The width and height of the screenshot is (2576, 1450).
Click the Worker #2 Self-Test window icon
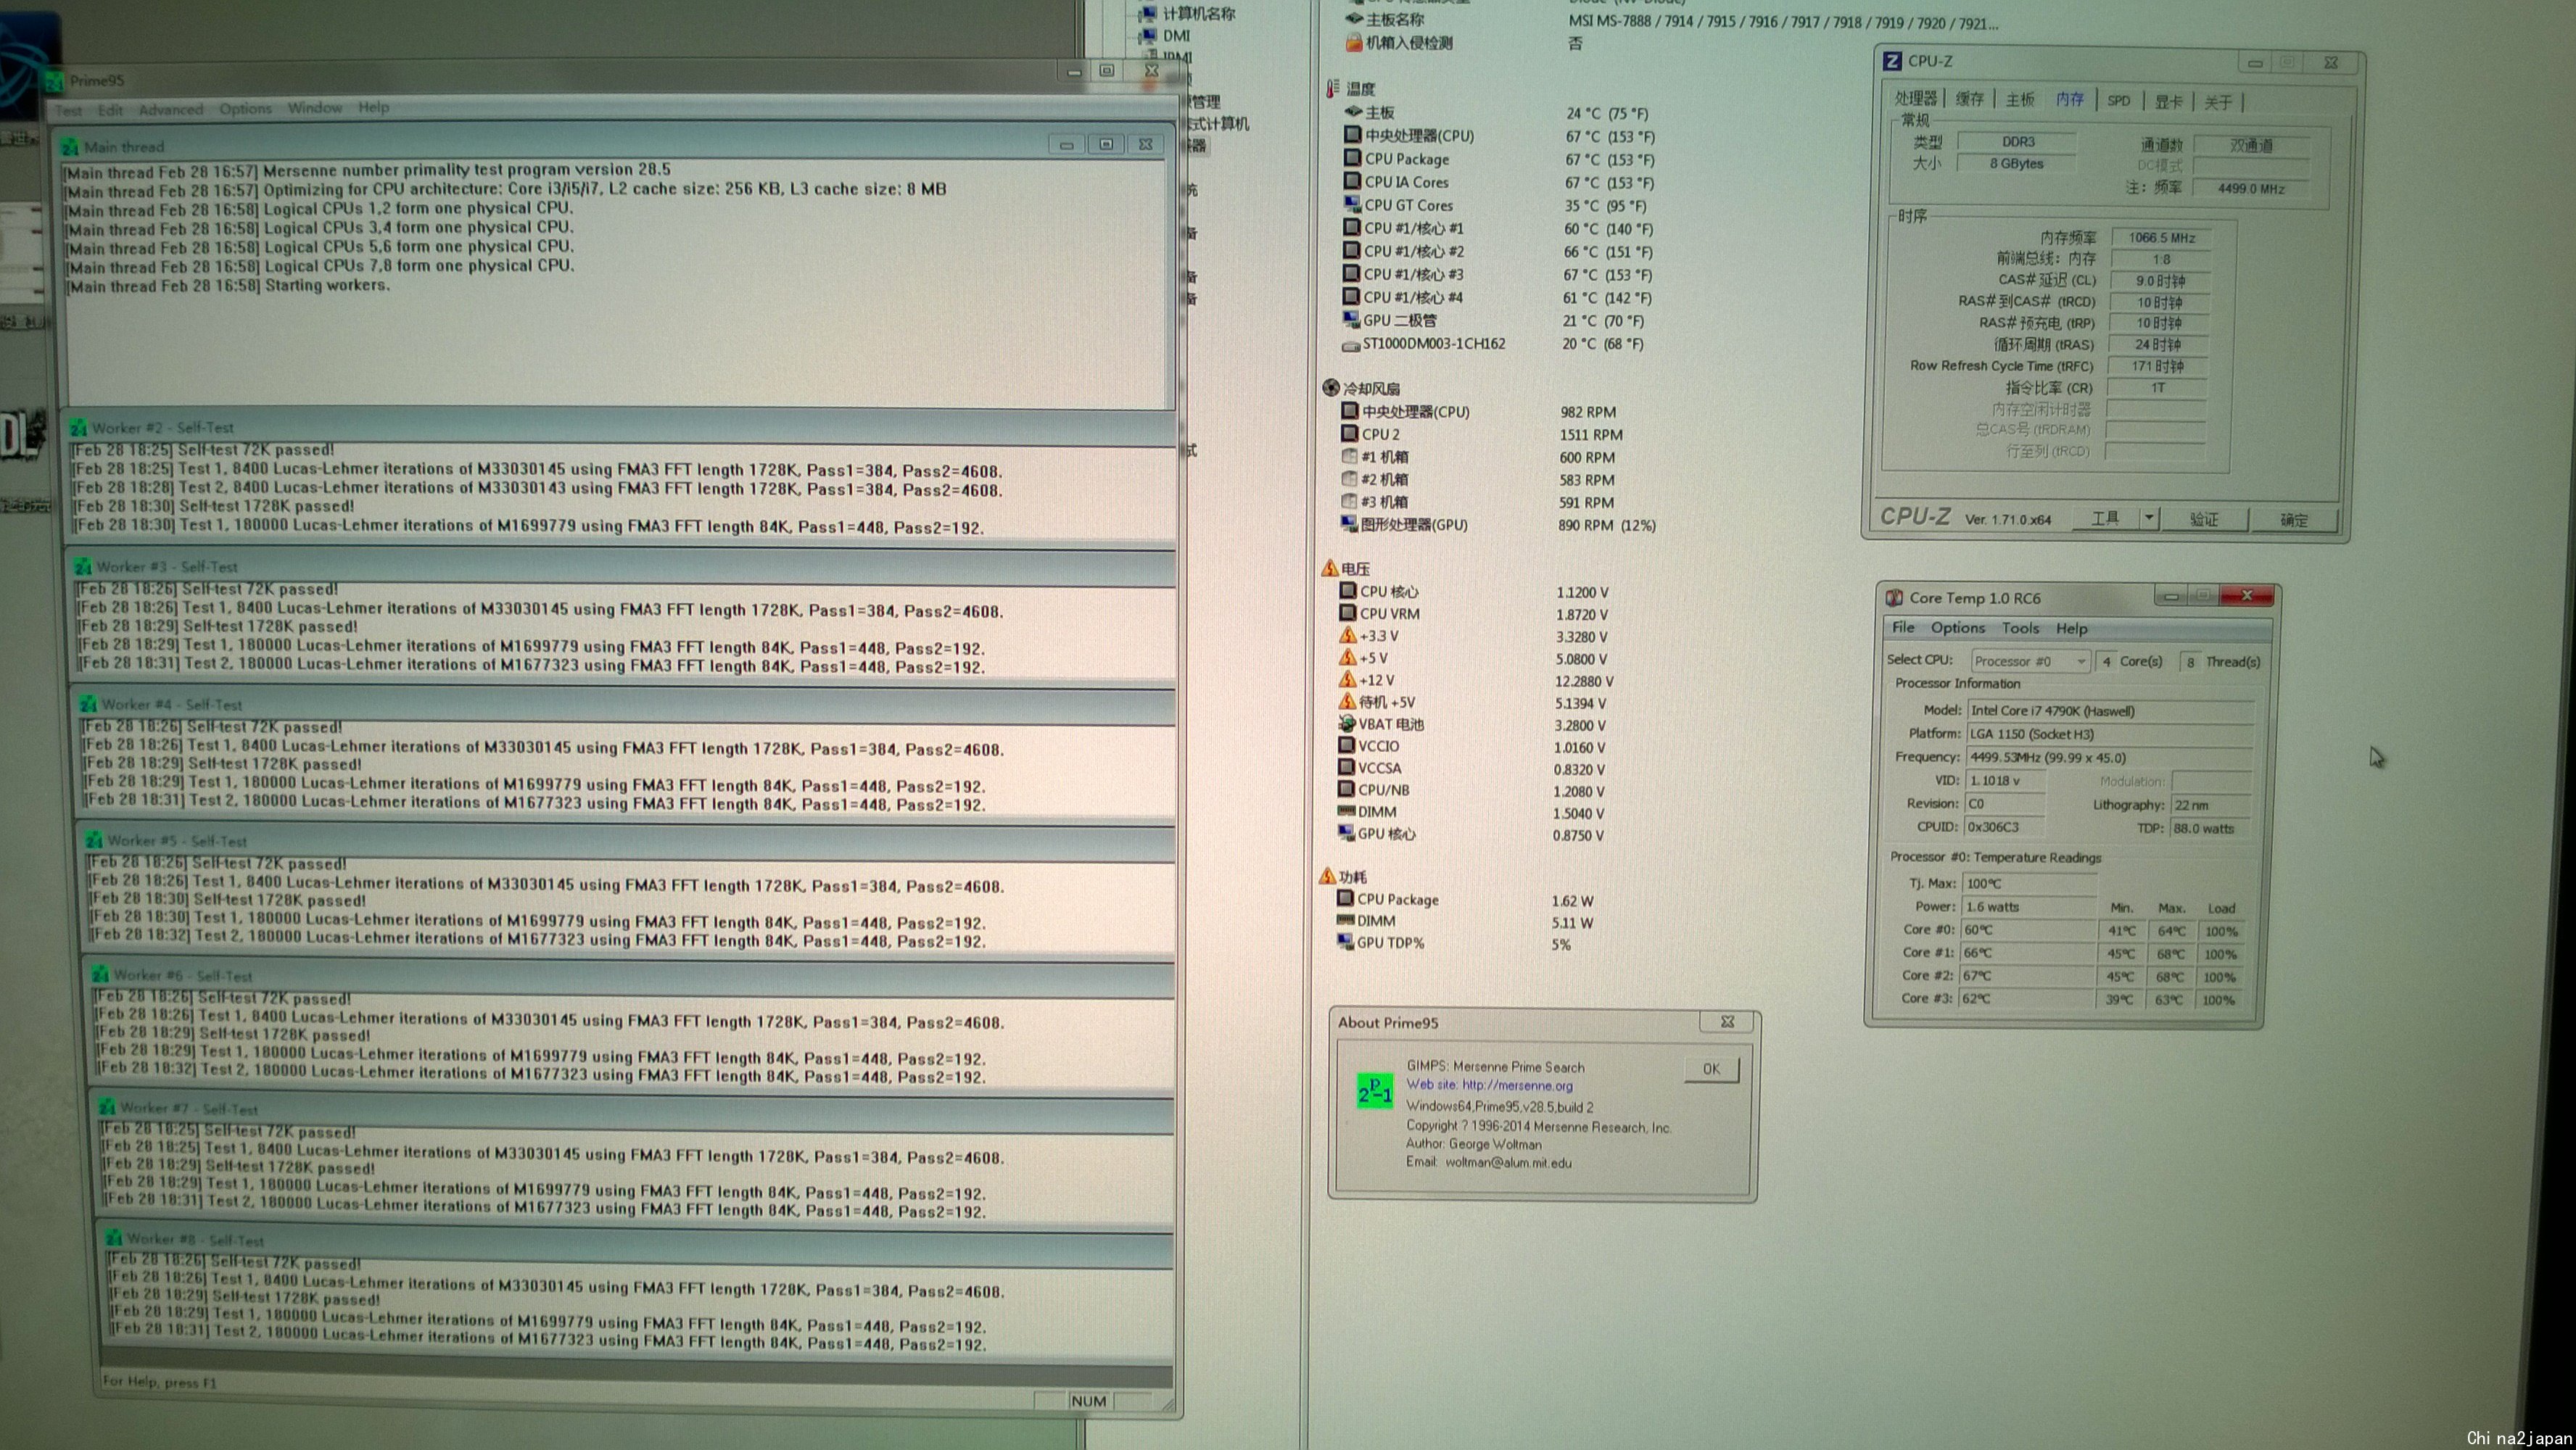pyautogui.click(x=78, y=428)
